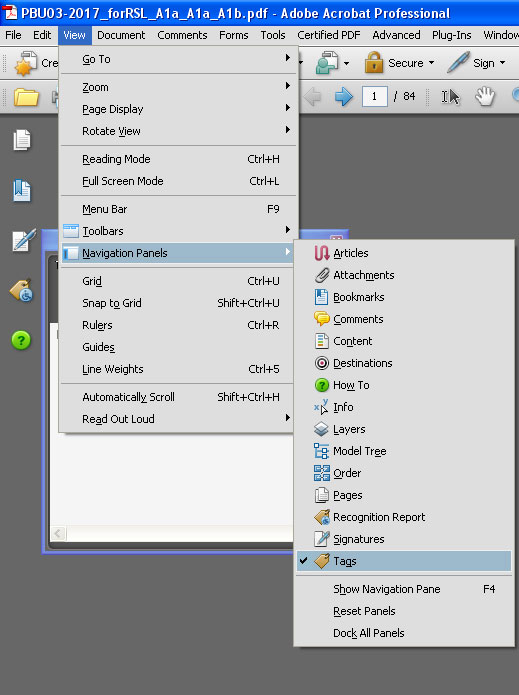The width and height of the screenshot is (519, 695).
Task: Click the horizontal scrollbar left arrow
Action: tap(58, 533)
